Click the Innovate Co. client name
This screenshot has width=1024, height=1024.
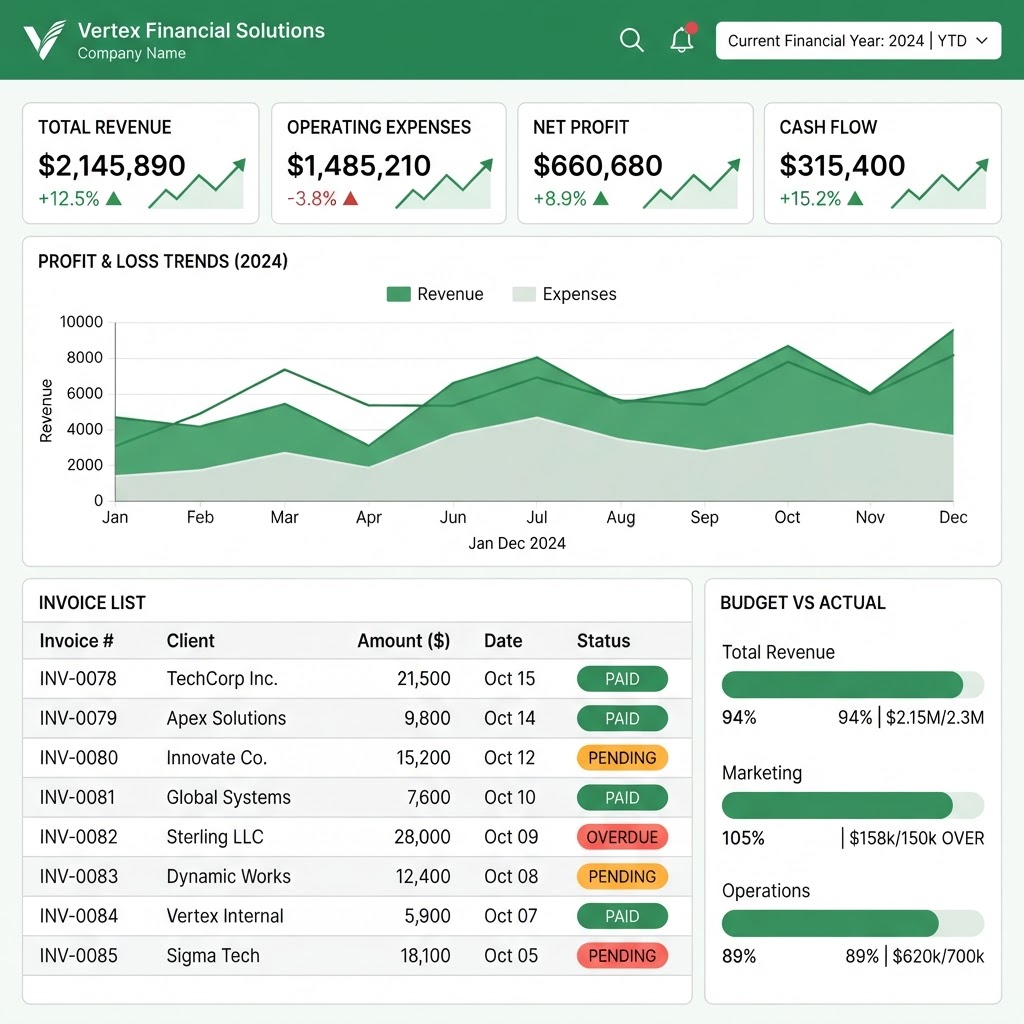pyautogui.click(x=217, y=758)
